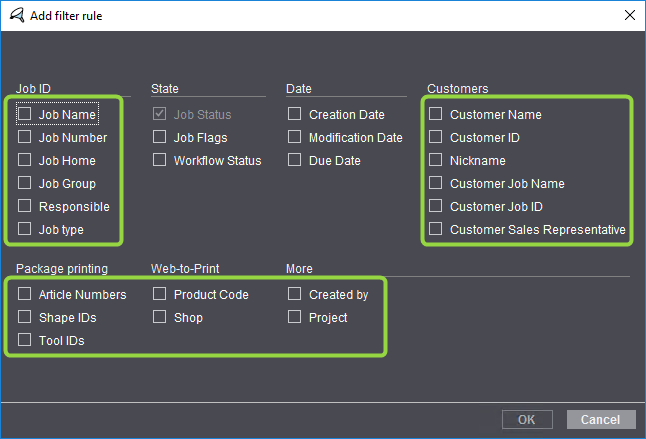Check the Nickname option

436,160
